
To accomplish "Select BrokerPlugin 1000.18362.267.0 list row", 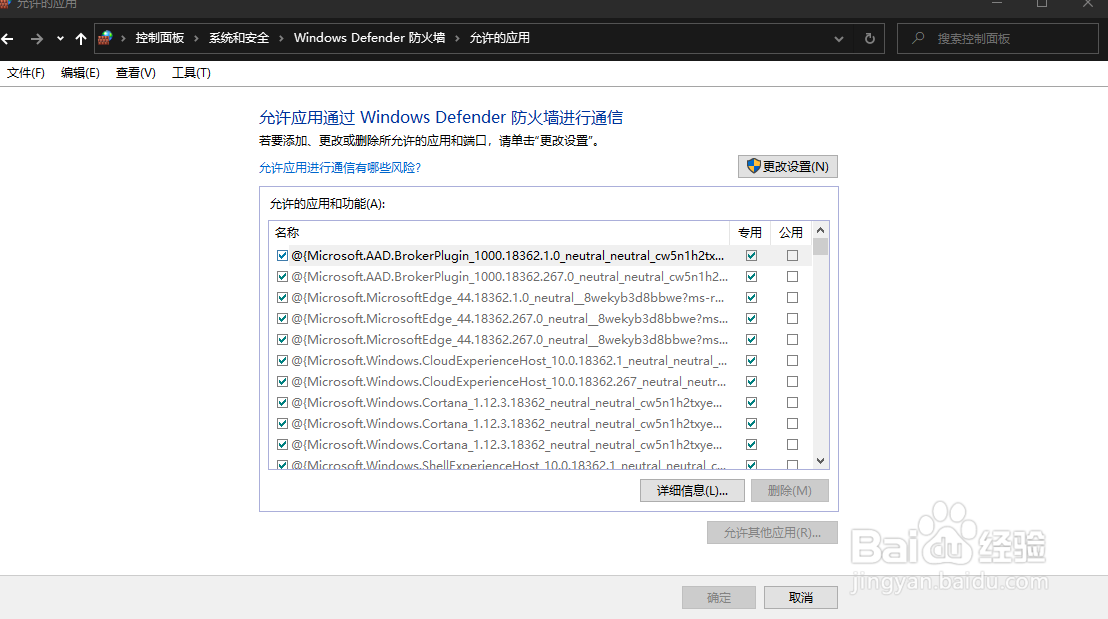I will coord(541,277).
